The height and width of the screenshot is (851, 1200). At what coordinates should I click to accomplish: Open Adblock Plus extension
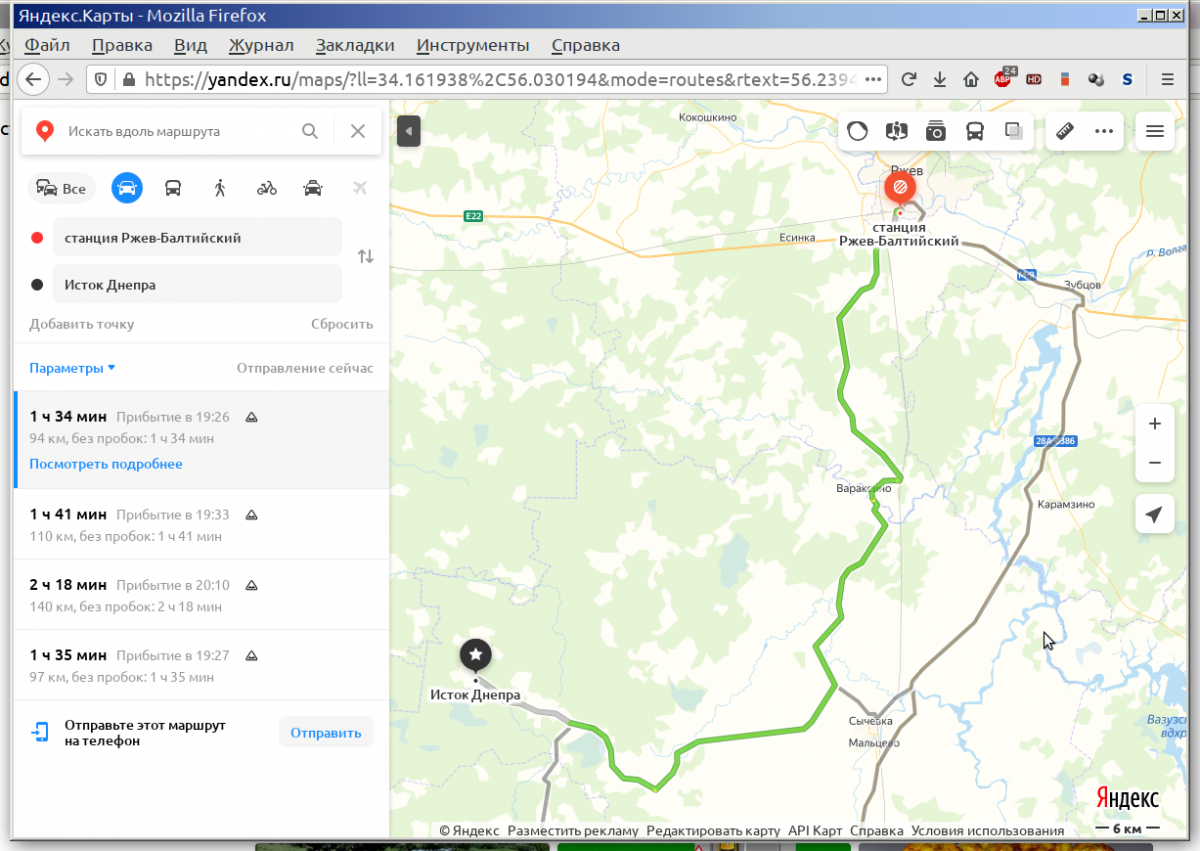pos(1003,79)
